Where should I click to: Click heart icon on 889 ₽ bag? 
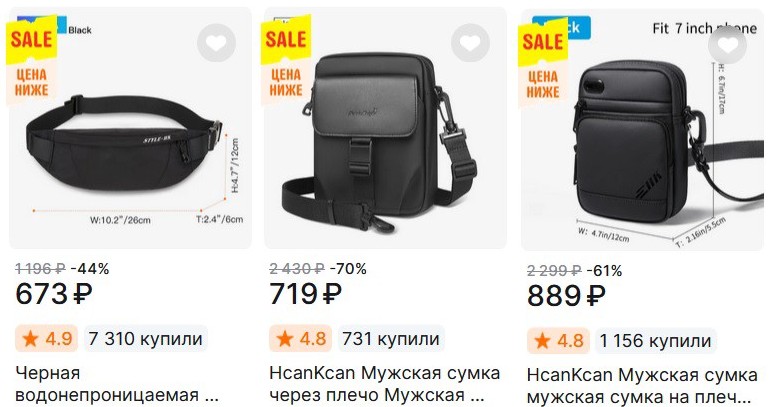click(727, 45)
